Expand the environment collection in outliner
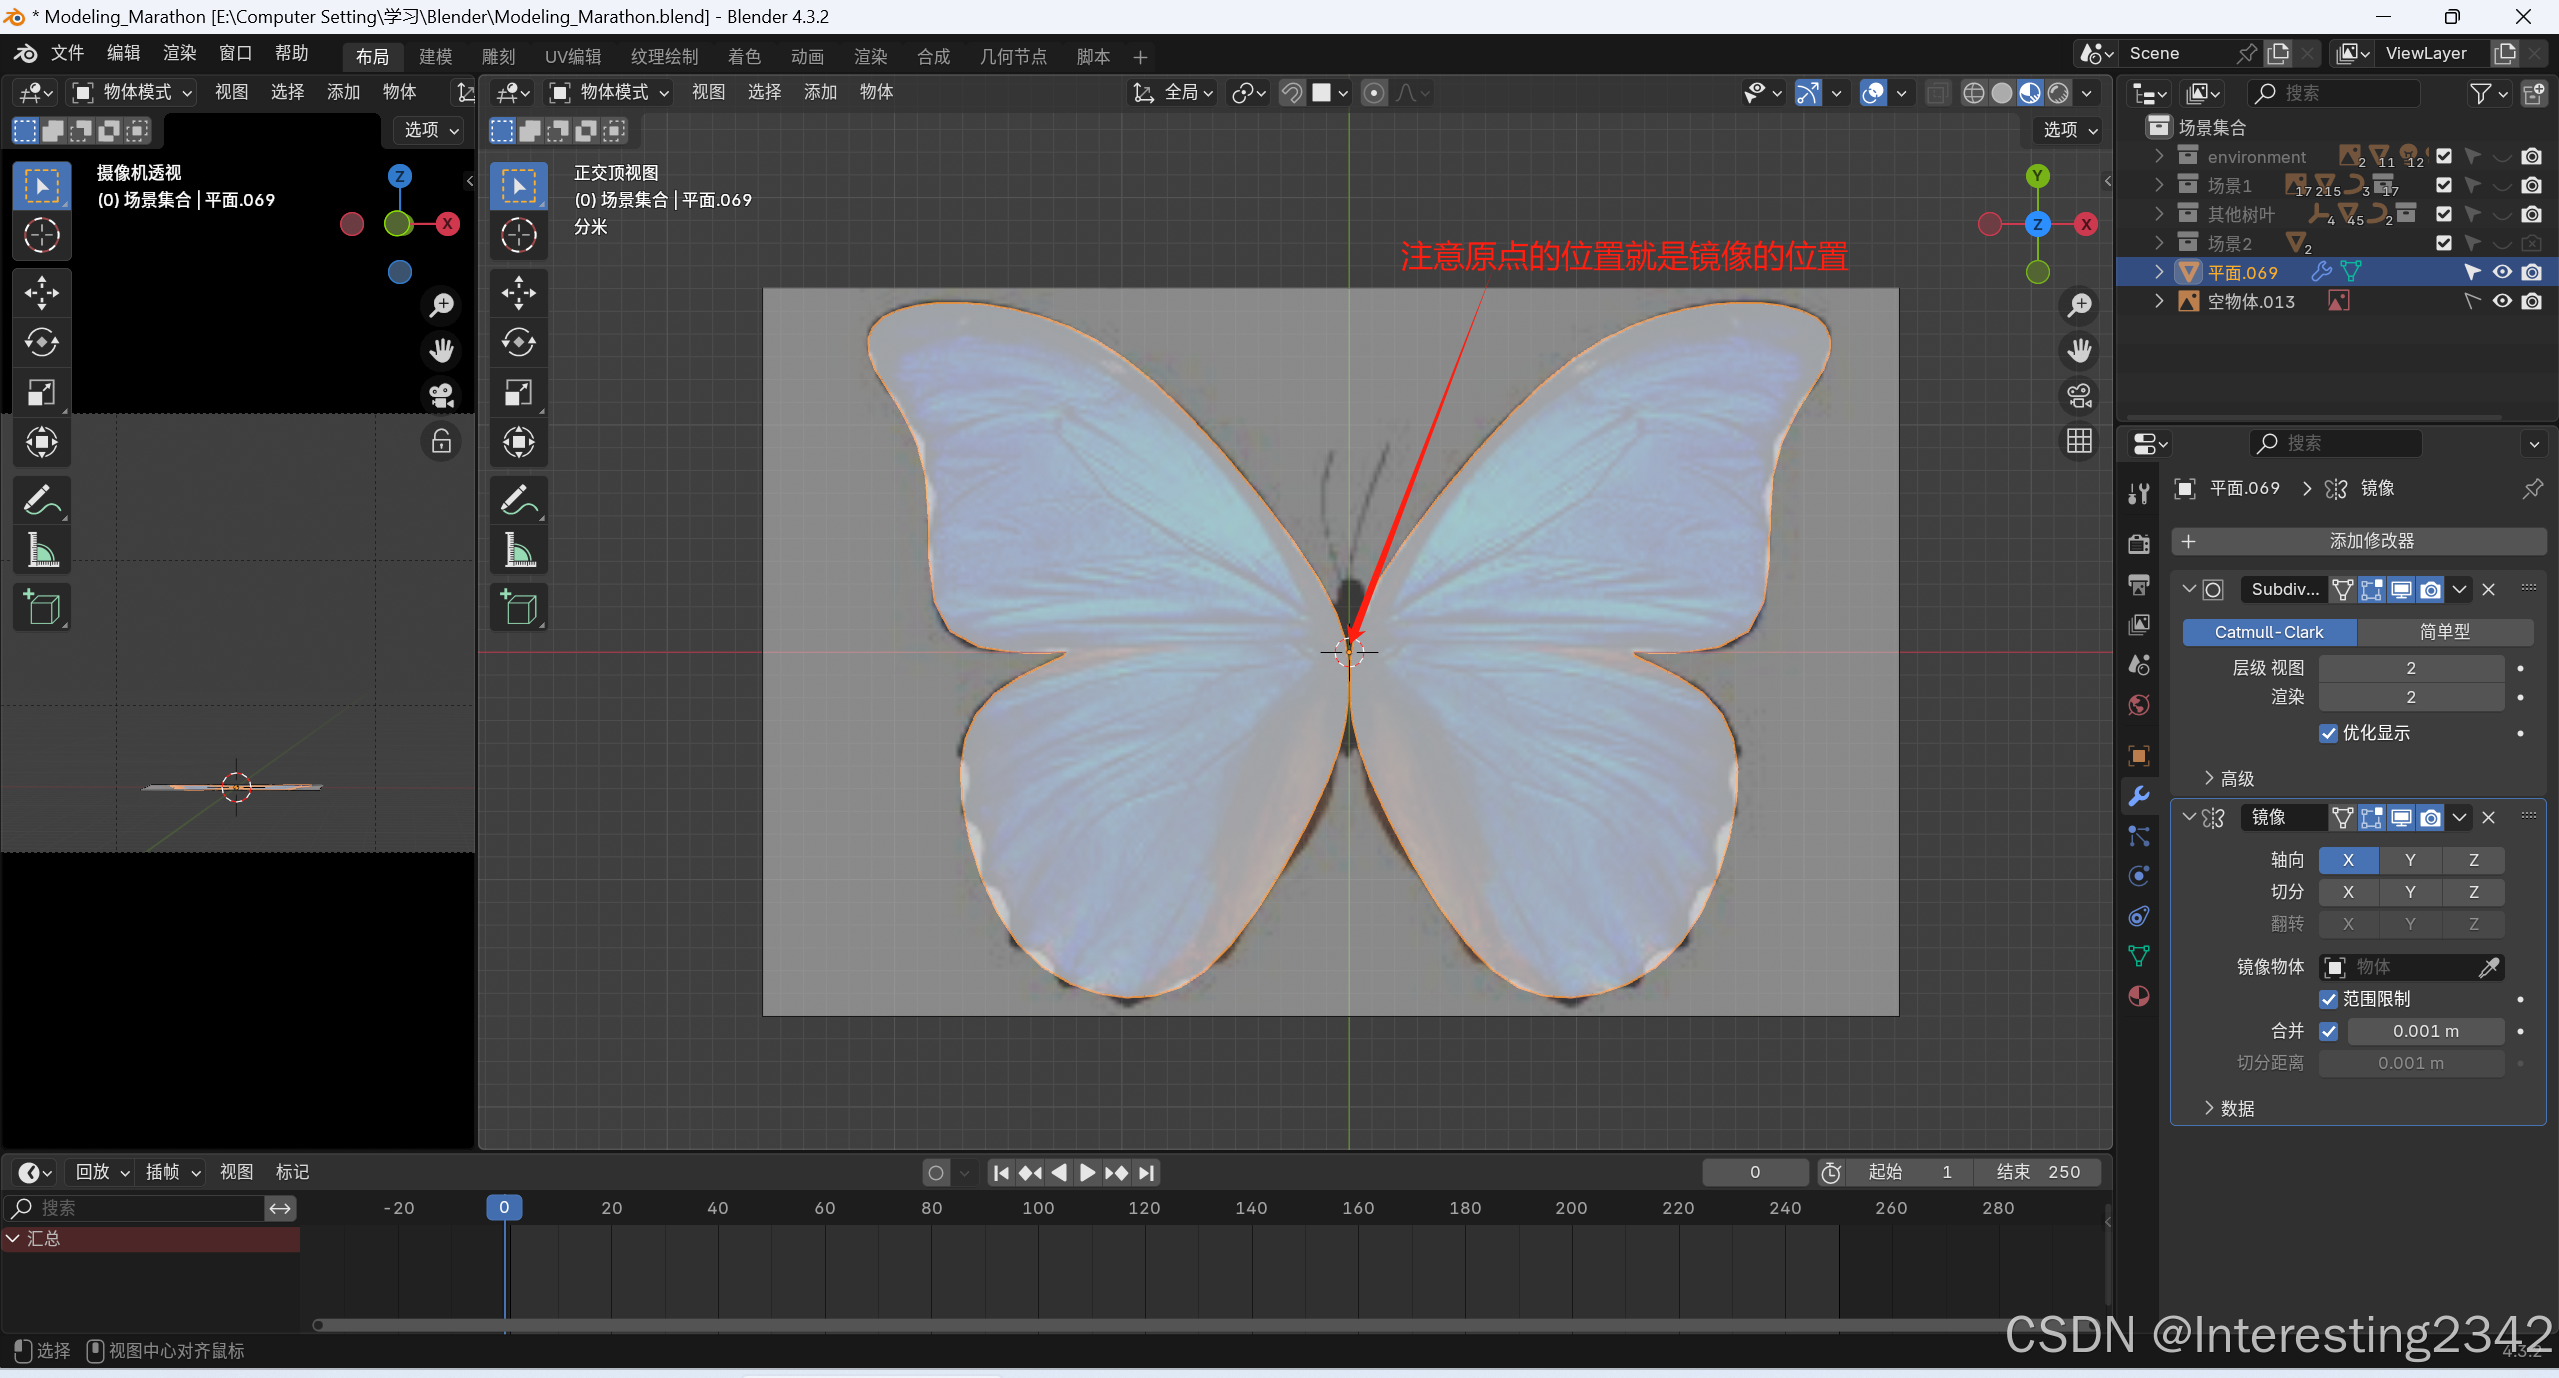 [x=2159, y=156]
